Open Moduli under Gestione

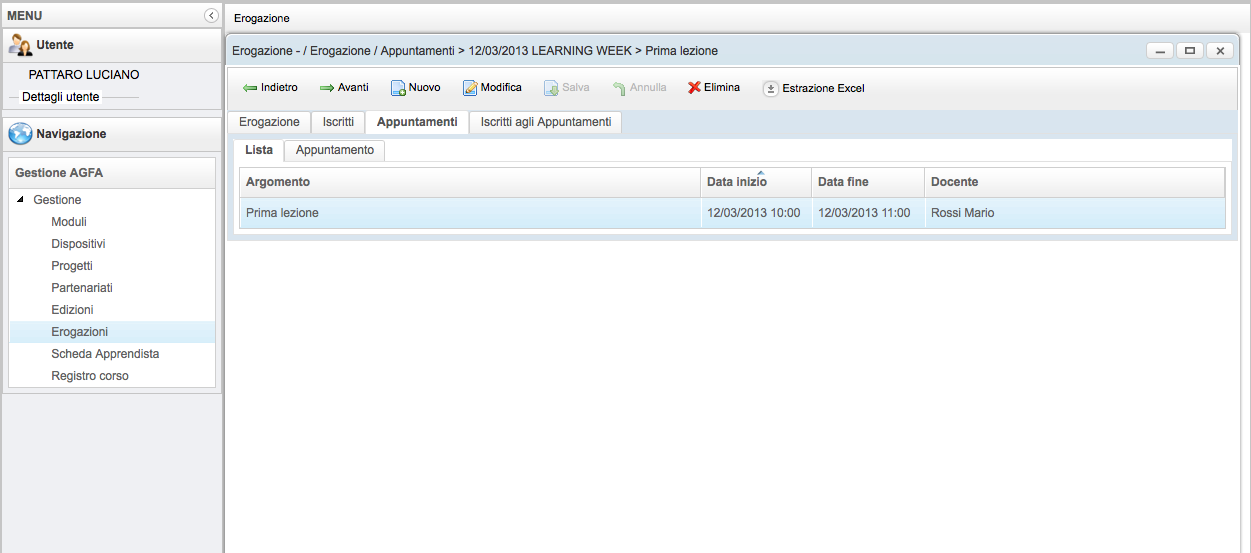point(69,222)
